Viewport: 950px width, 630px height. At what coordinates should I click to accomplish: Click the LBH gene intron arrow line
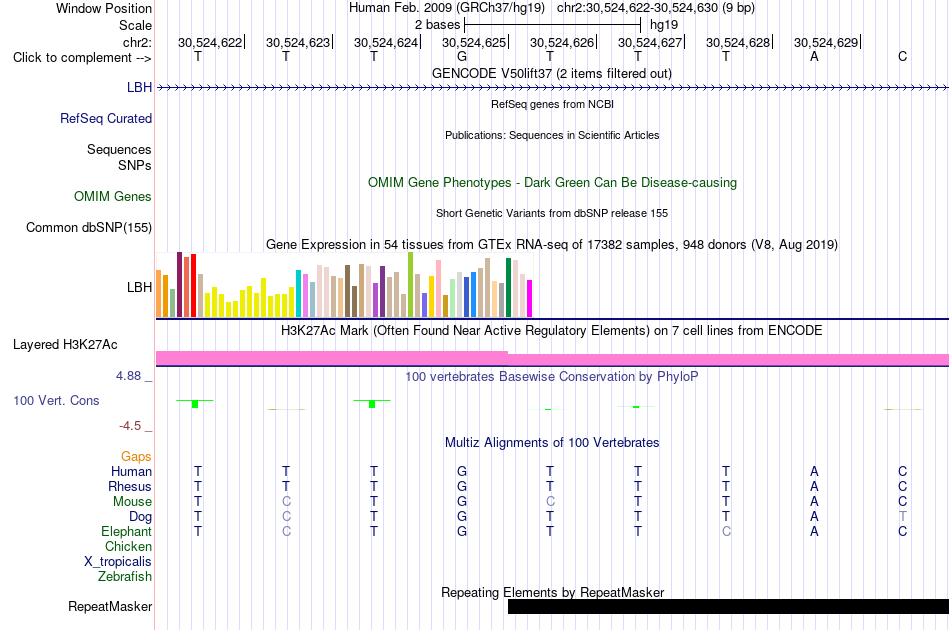point(552,88)
